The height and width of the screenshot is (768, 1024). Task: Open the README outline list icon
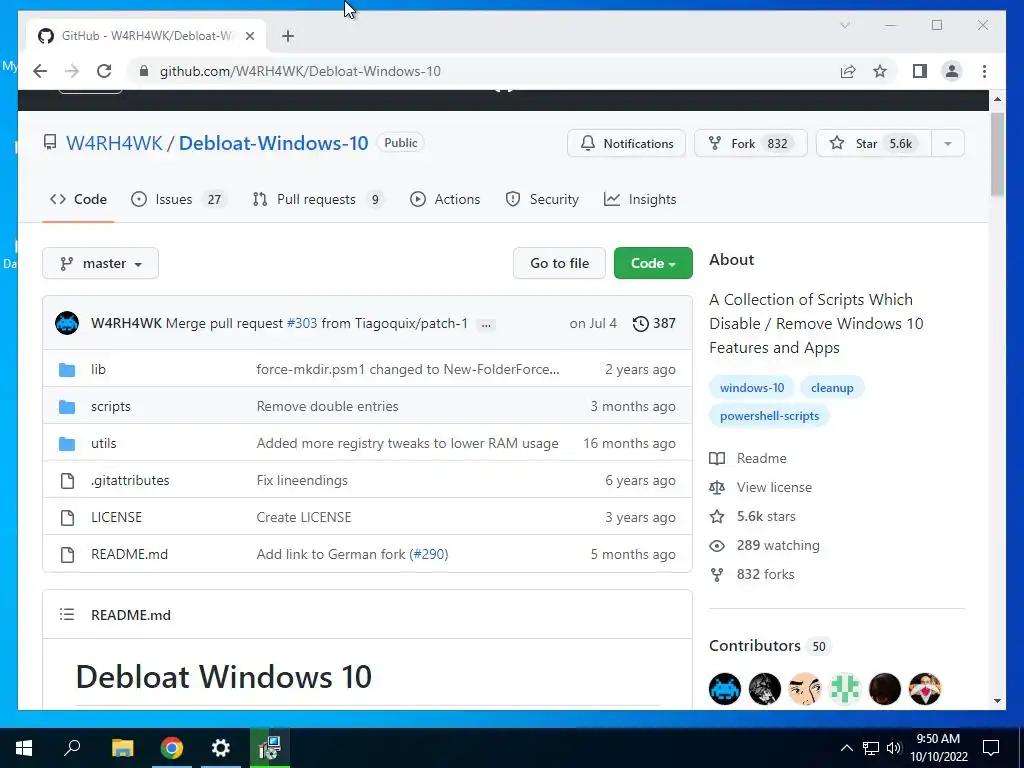67,615
